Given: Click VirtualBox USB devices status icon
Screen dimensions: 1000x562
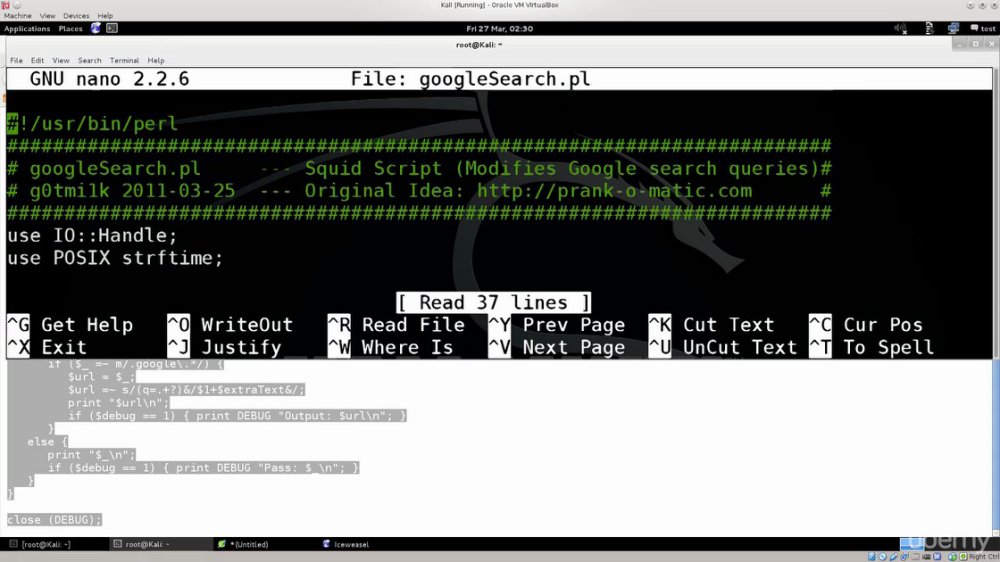Looking at the screenshot, I should tap(893, 557).
